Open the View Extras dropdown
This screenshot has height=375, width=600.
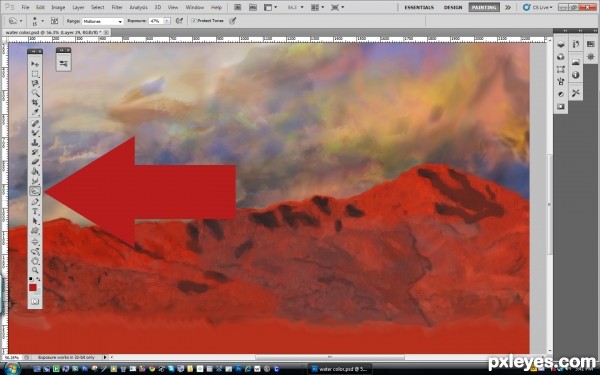[x=270, y=7]
